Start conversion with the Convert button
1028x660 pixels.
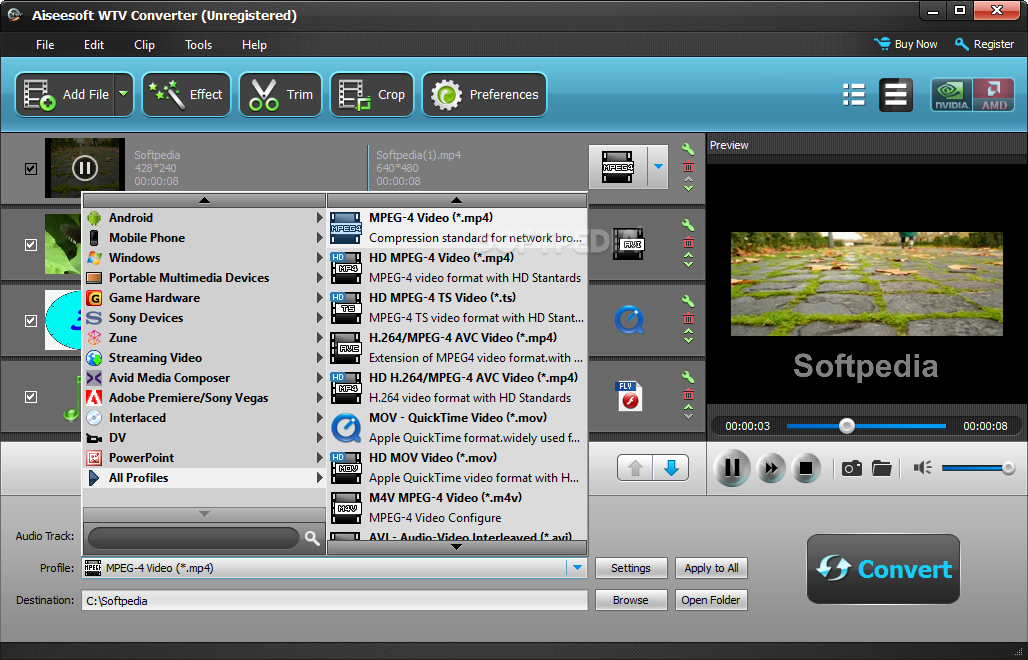coord(883,569)
